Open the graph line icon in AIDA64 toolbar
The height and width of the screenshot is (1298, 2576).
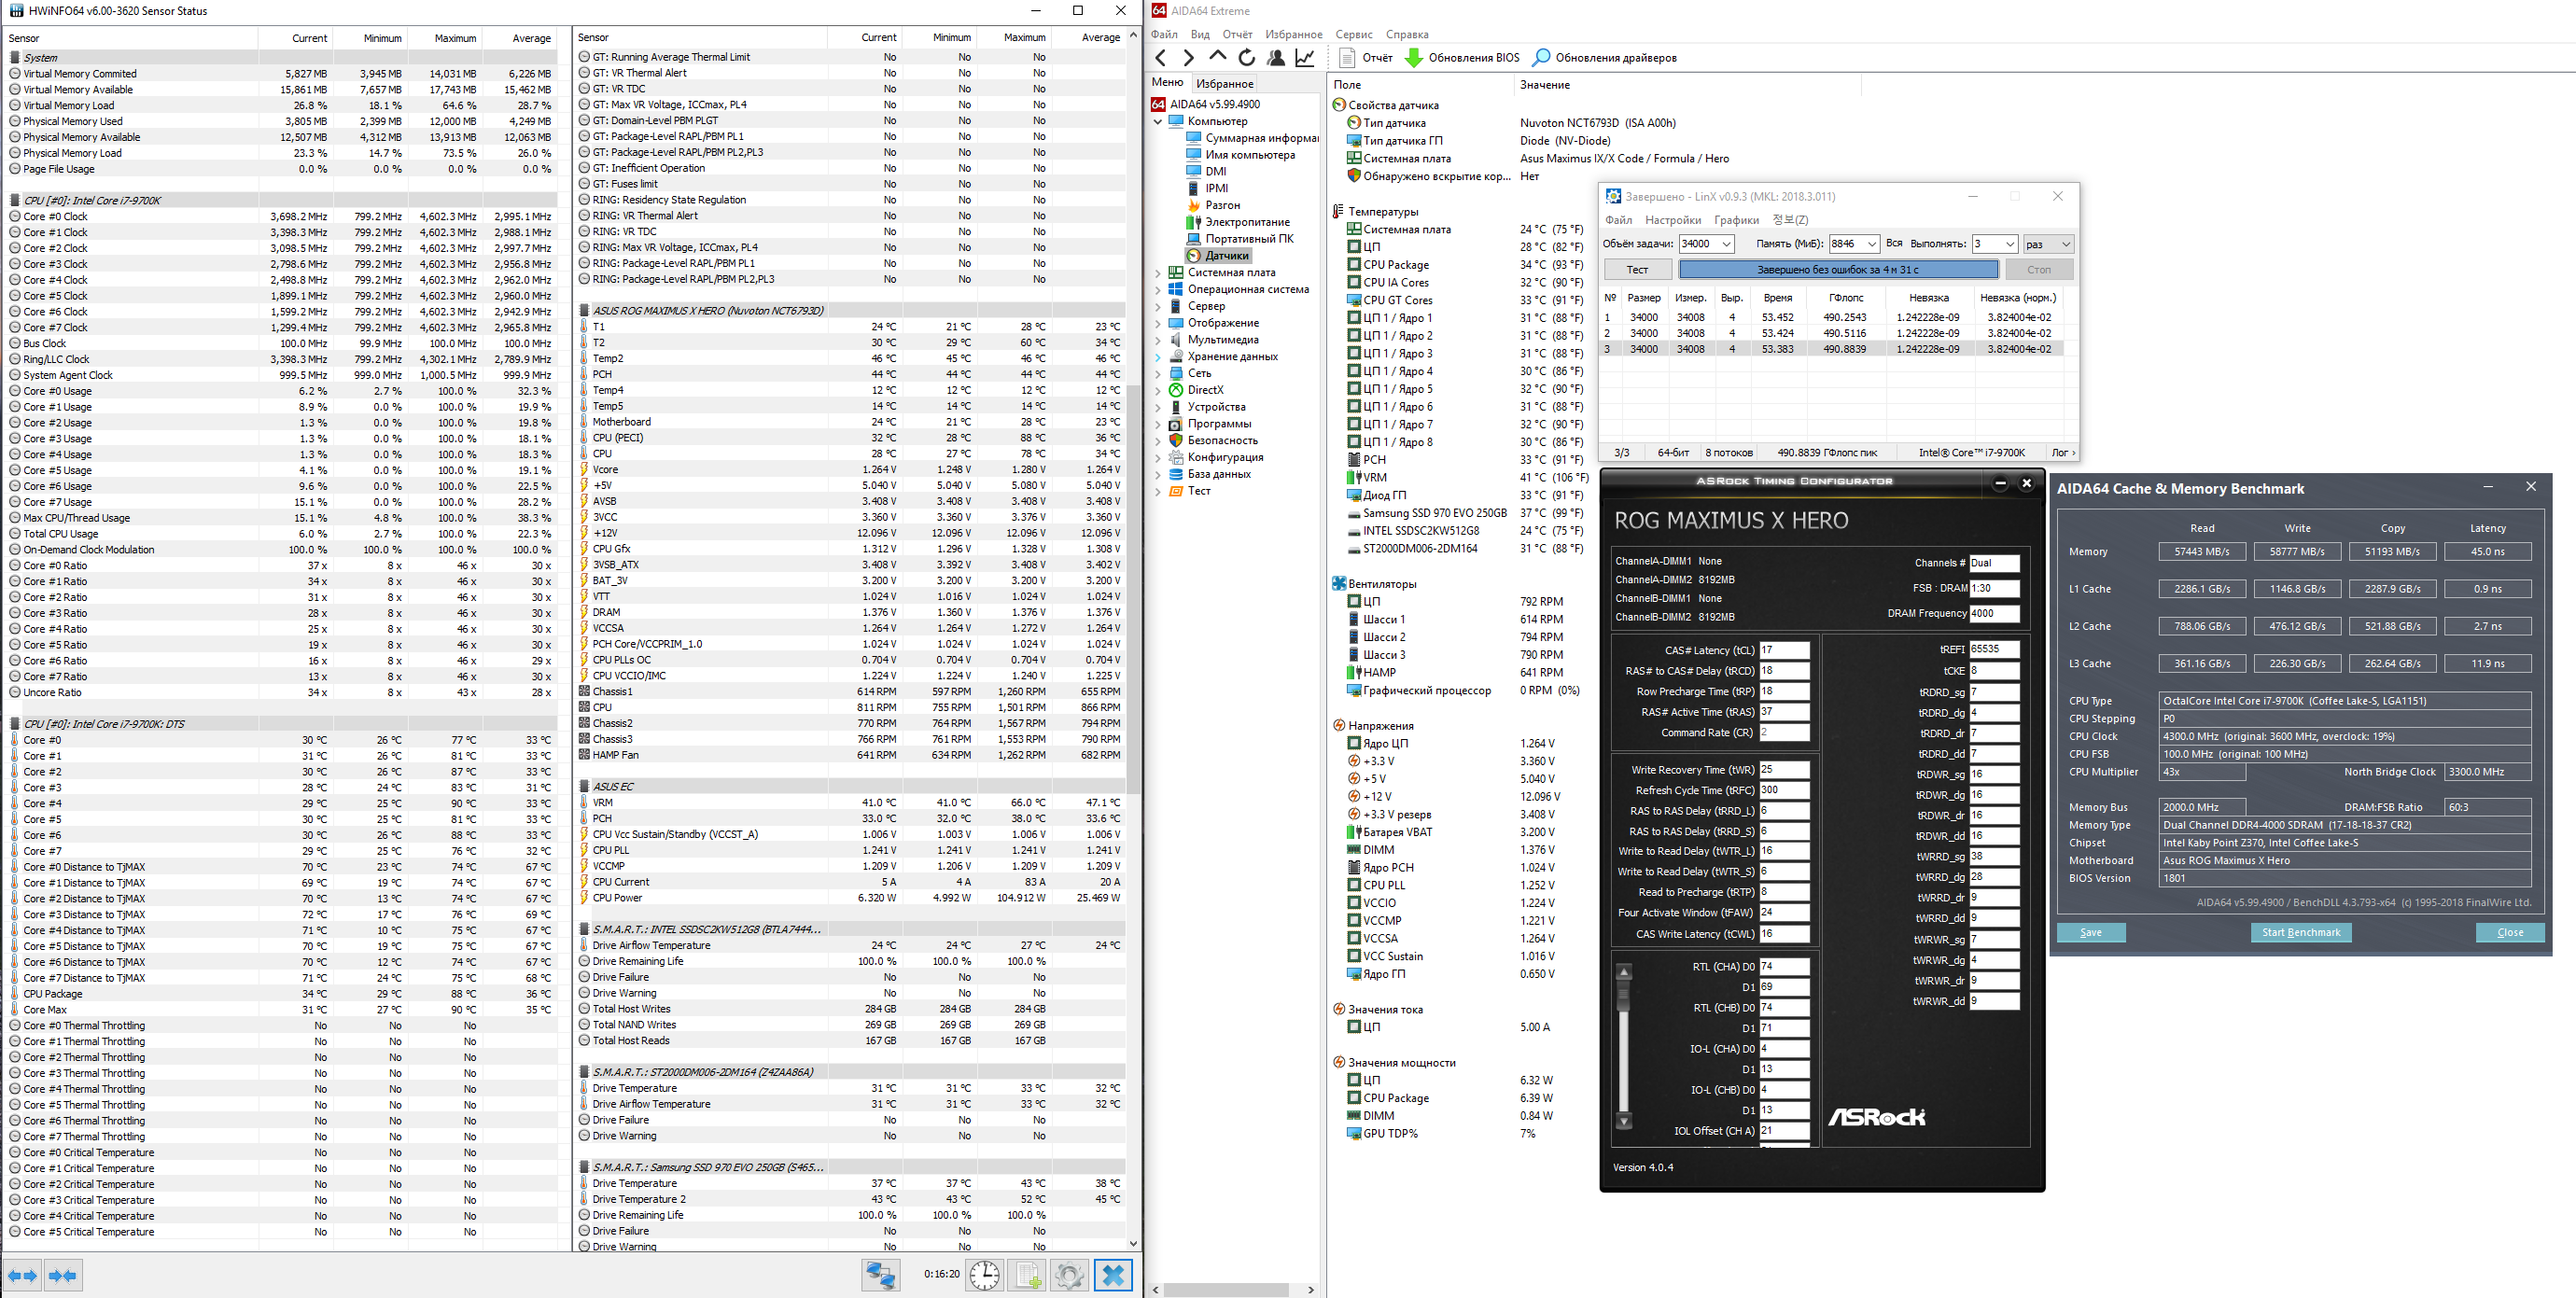click(x=1305, y=58)
